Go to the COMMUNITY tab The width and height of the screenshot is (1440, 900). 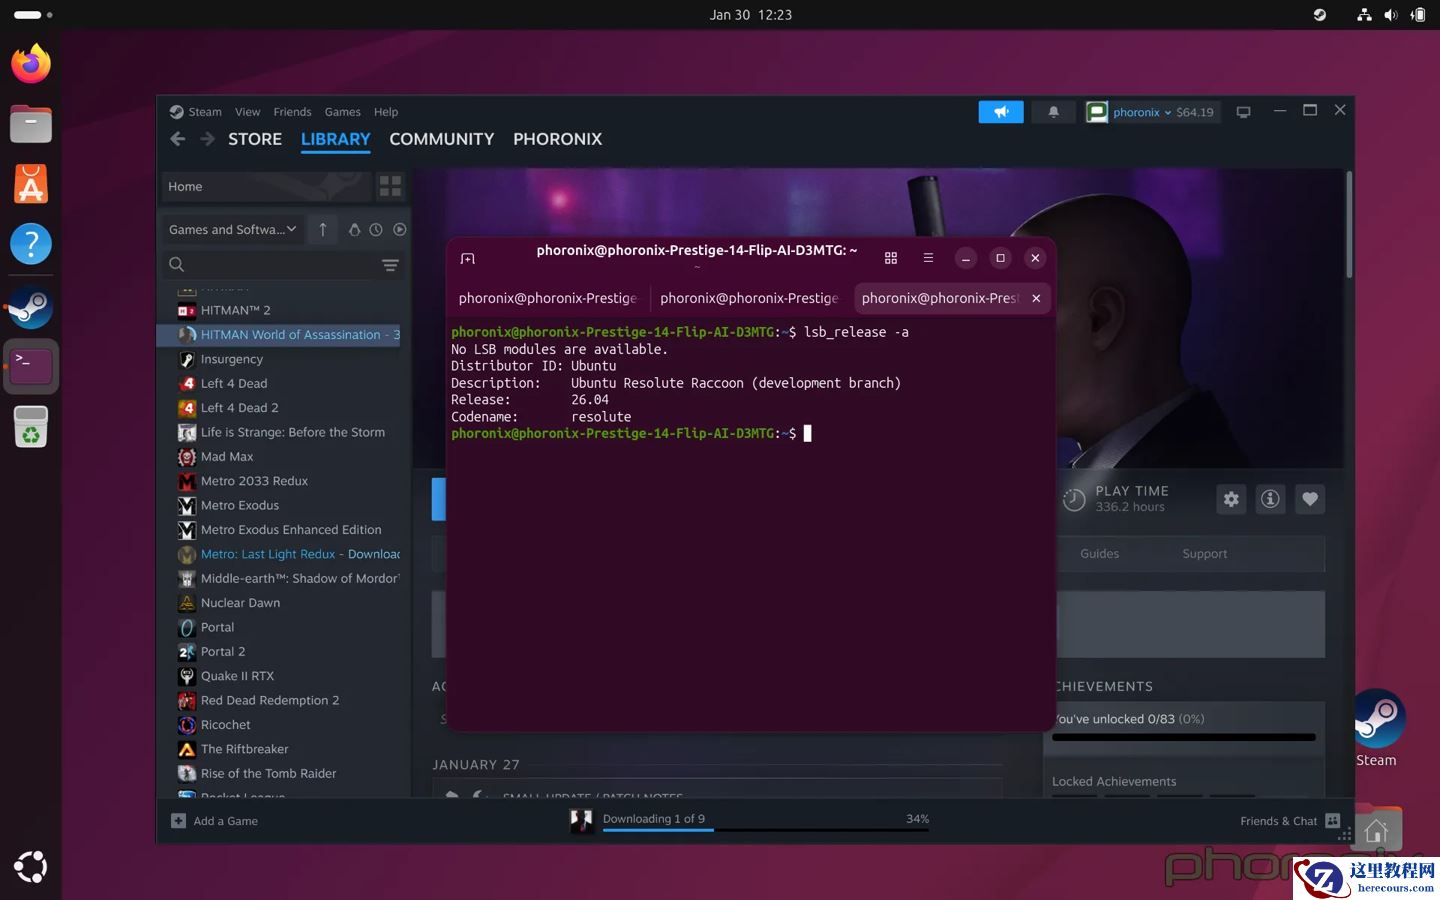click(x=441, y=139)
